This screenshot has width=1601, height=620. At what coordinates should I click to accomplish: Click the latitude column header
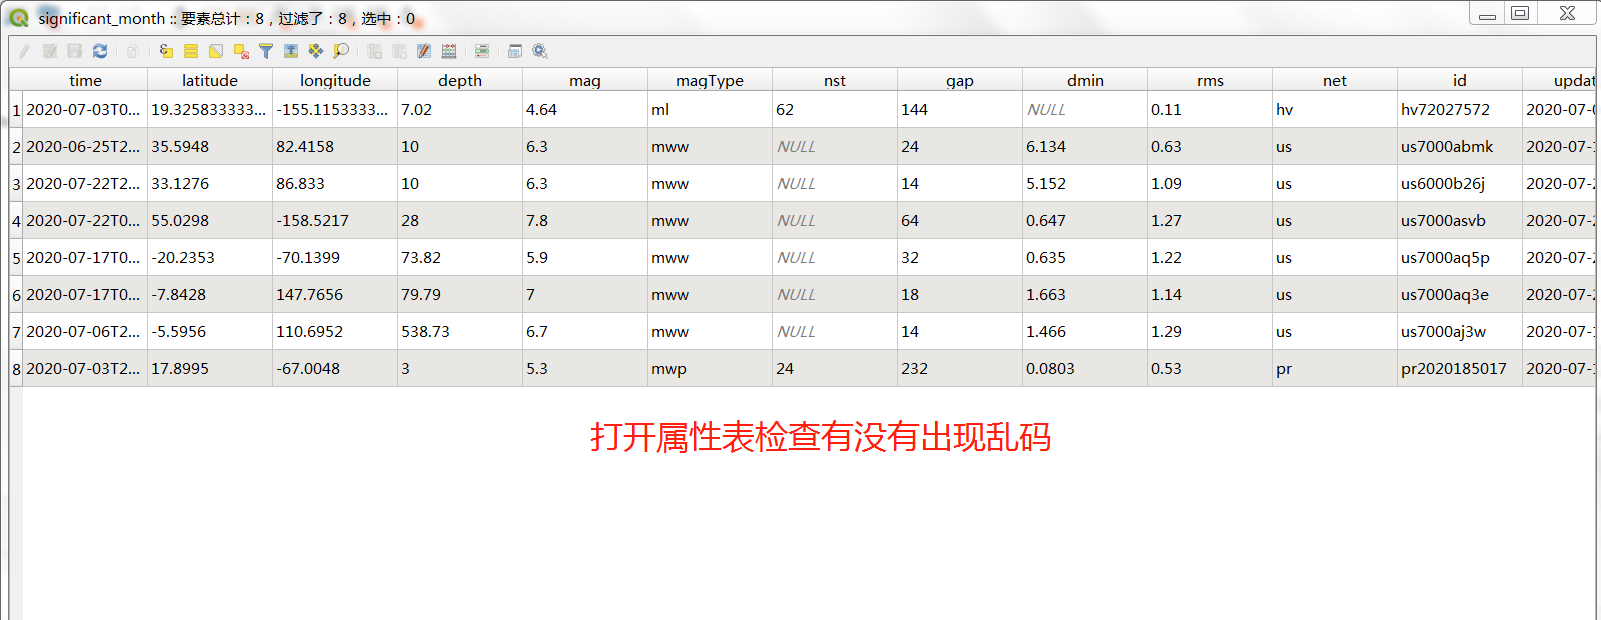click(209, 80)
